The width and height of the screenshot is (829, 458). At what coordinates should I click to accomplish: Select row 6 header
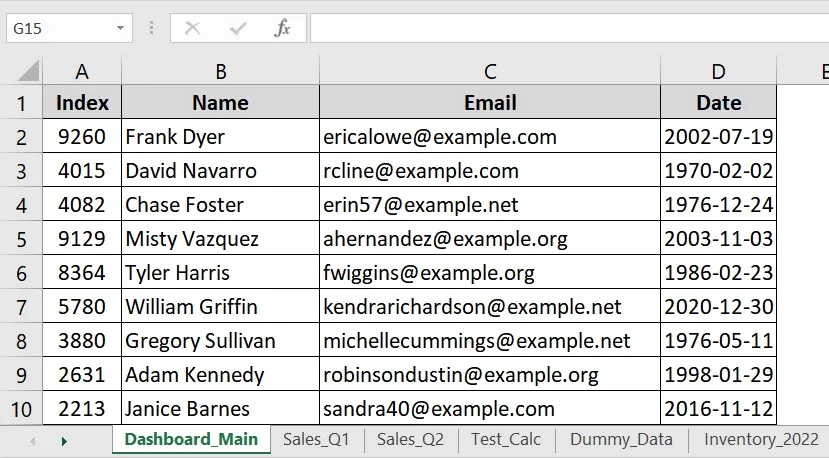tap(21, 272)
